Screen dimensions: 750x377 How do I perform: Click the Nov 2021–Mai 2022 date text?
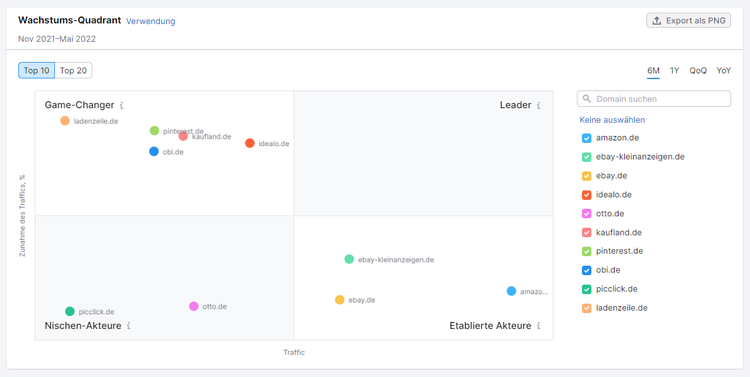57,39
